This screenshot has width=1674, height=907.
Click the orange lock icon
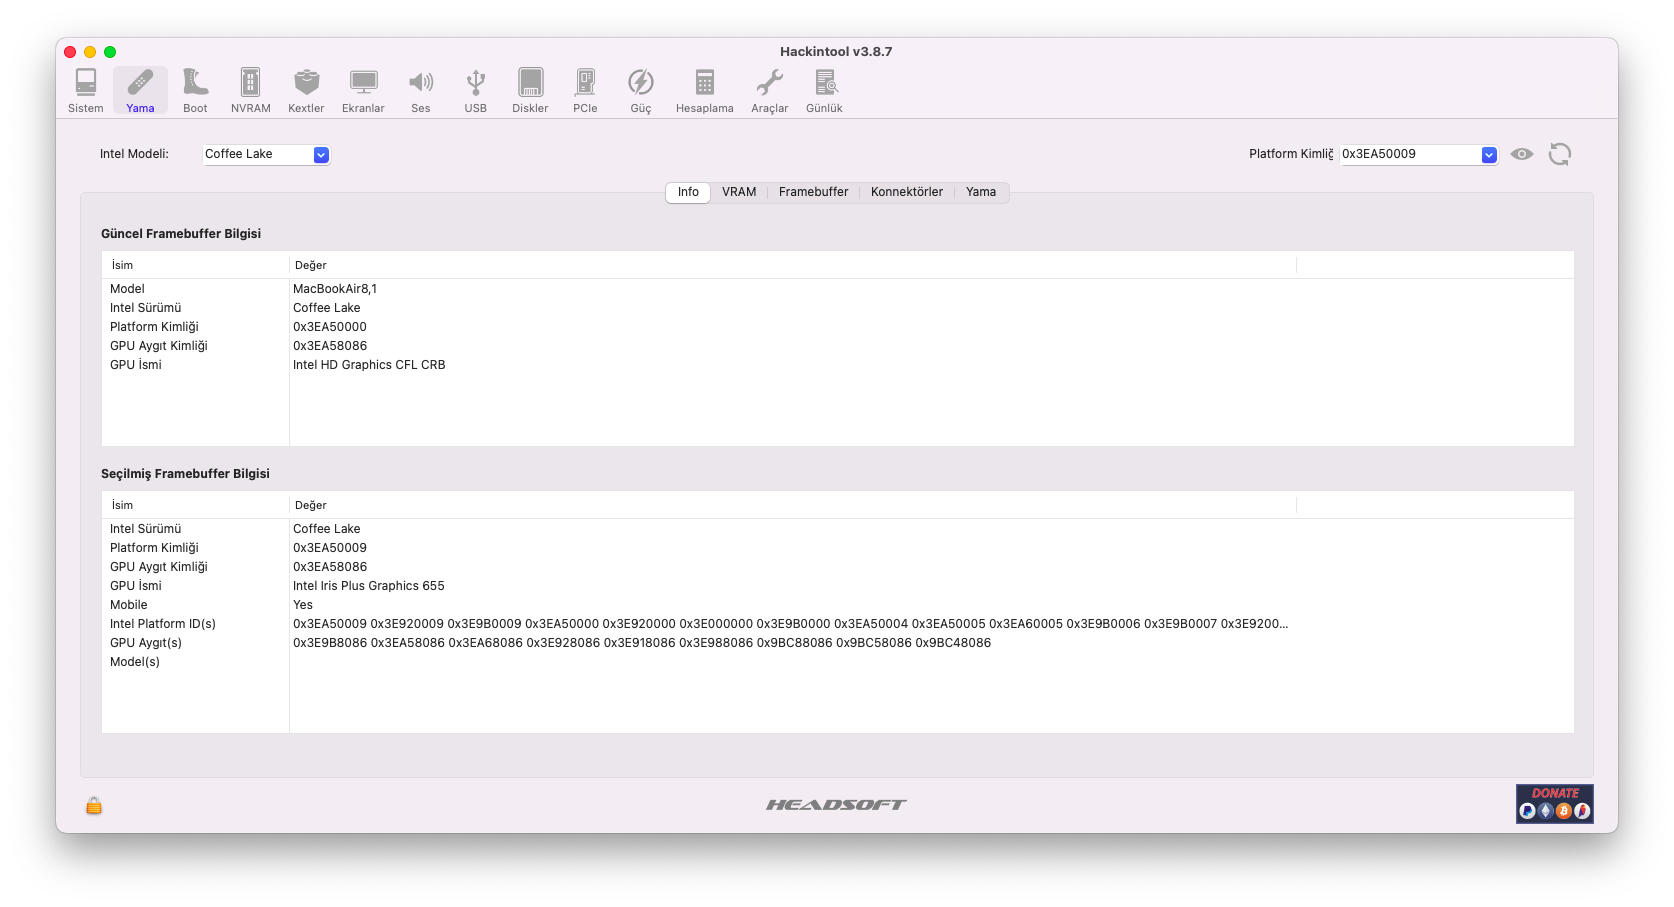coord(94,805)
